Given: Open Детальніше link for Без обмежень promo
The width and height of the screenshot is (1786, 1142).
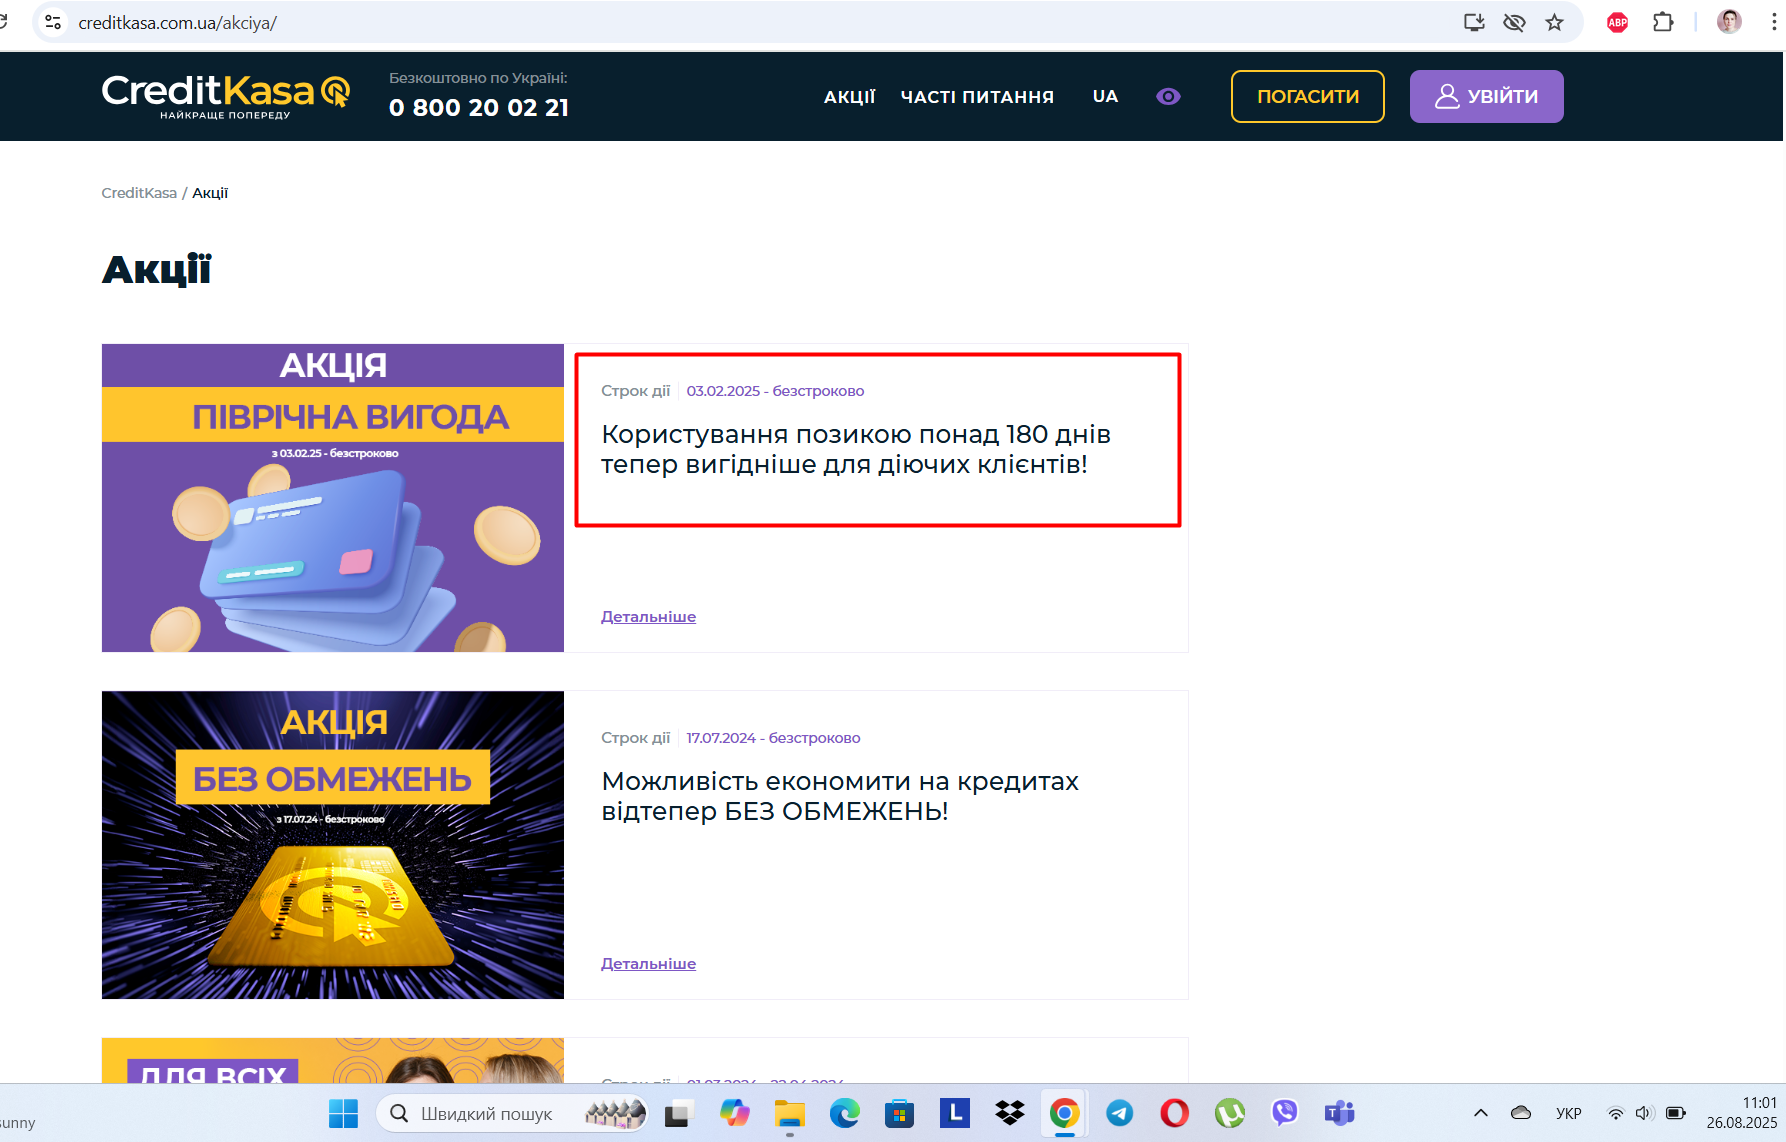Looking at the screenshot, I should click(x=648, y=964).
